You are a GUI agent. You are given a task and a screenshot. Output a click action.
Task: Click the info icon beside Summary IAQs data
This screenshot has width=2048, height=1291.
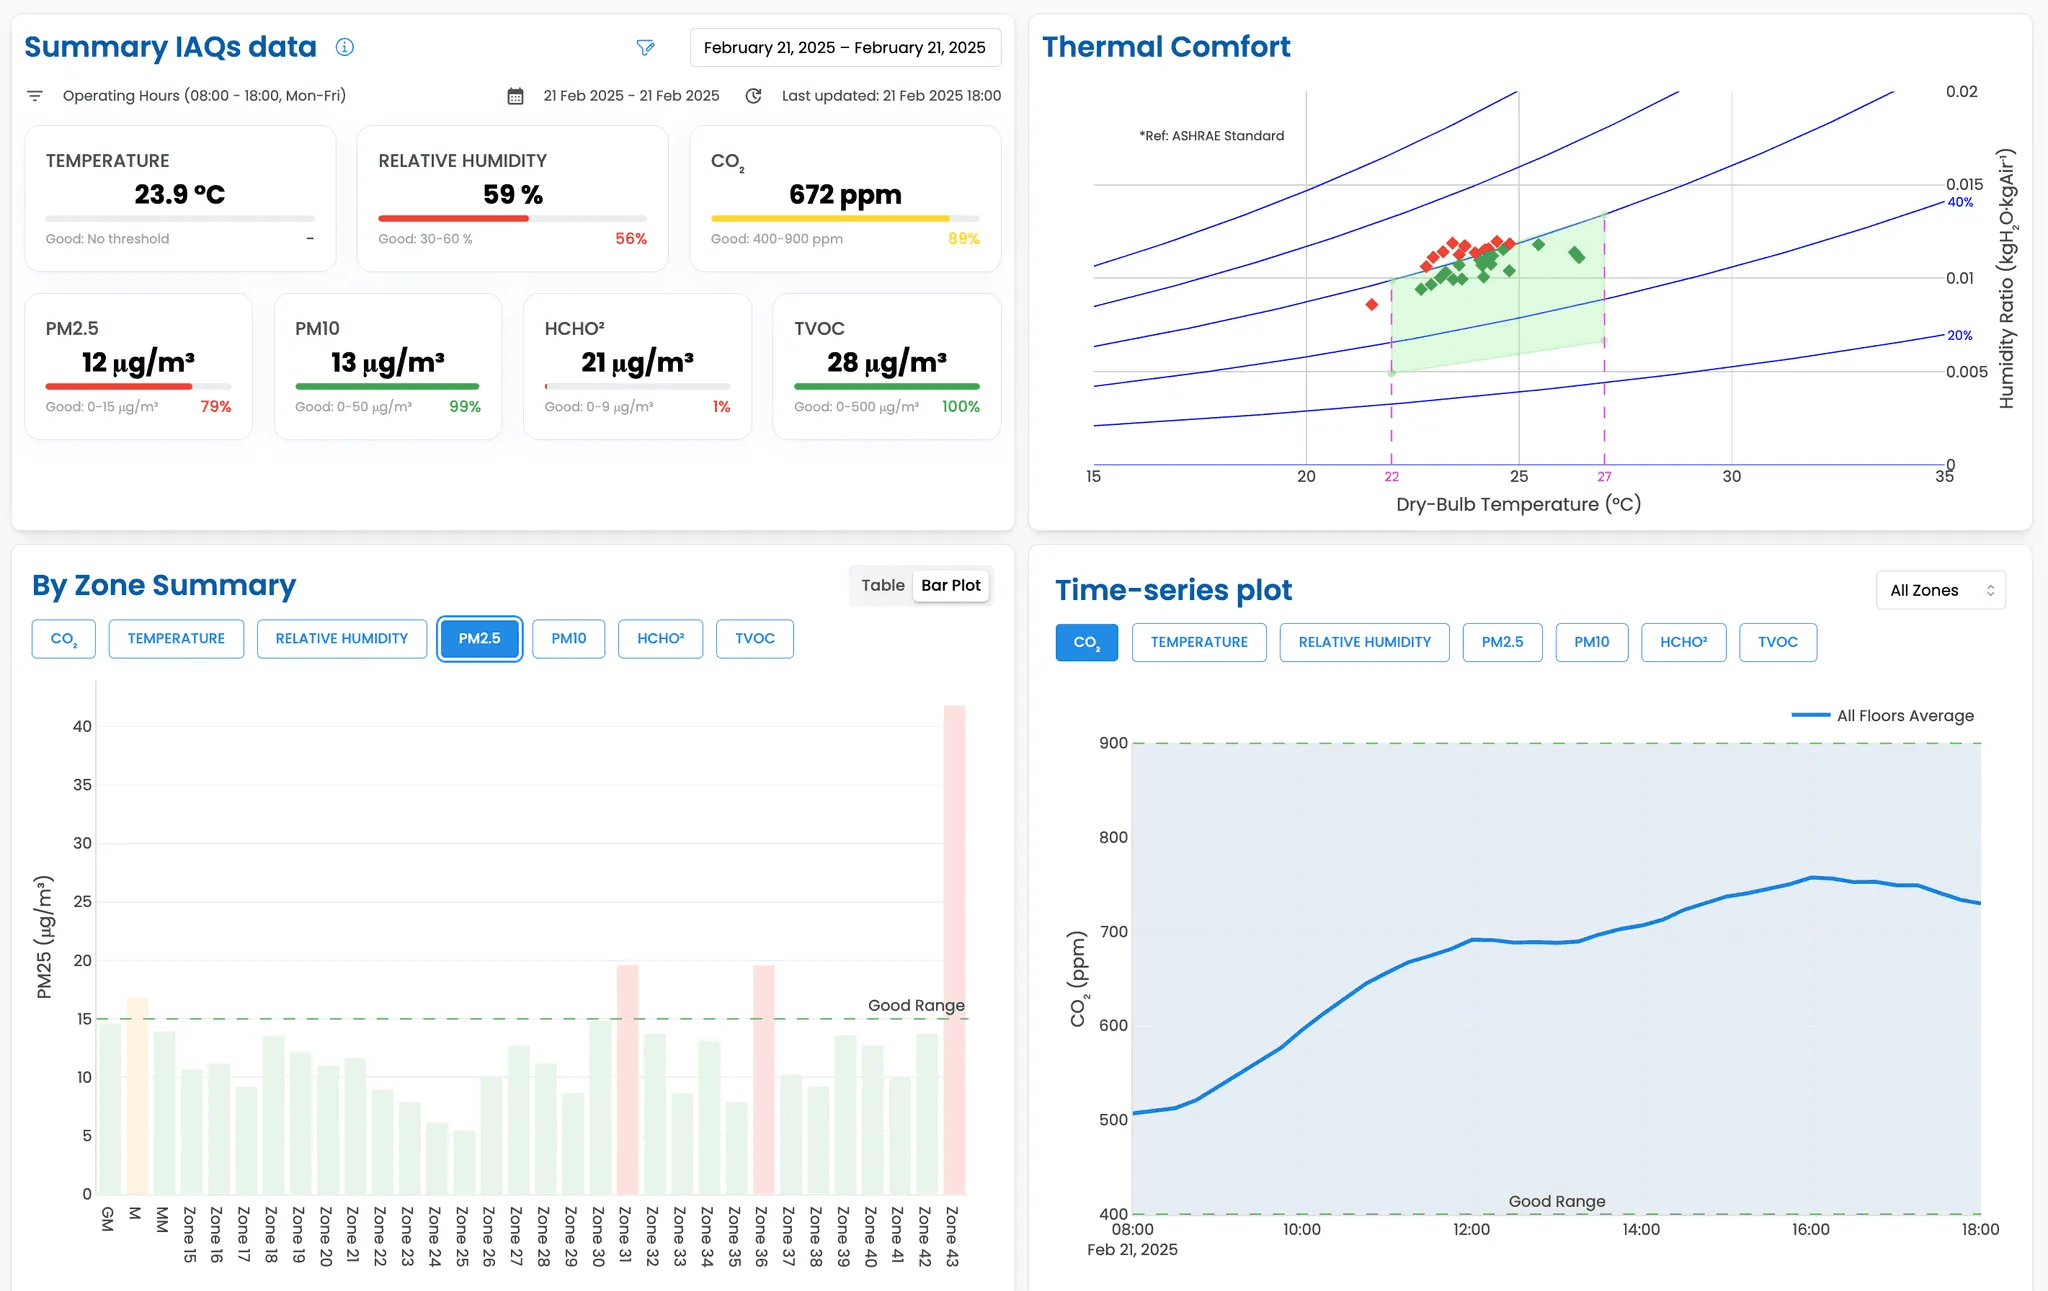(x=345, y=47)
